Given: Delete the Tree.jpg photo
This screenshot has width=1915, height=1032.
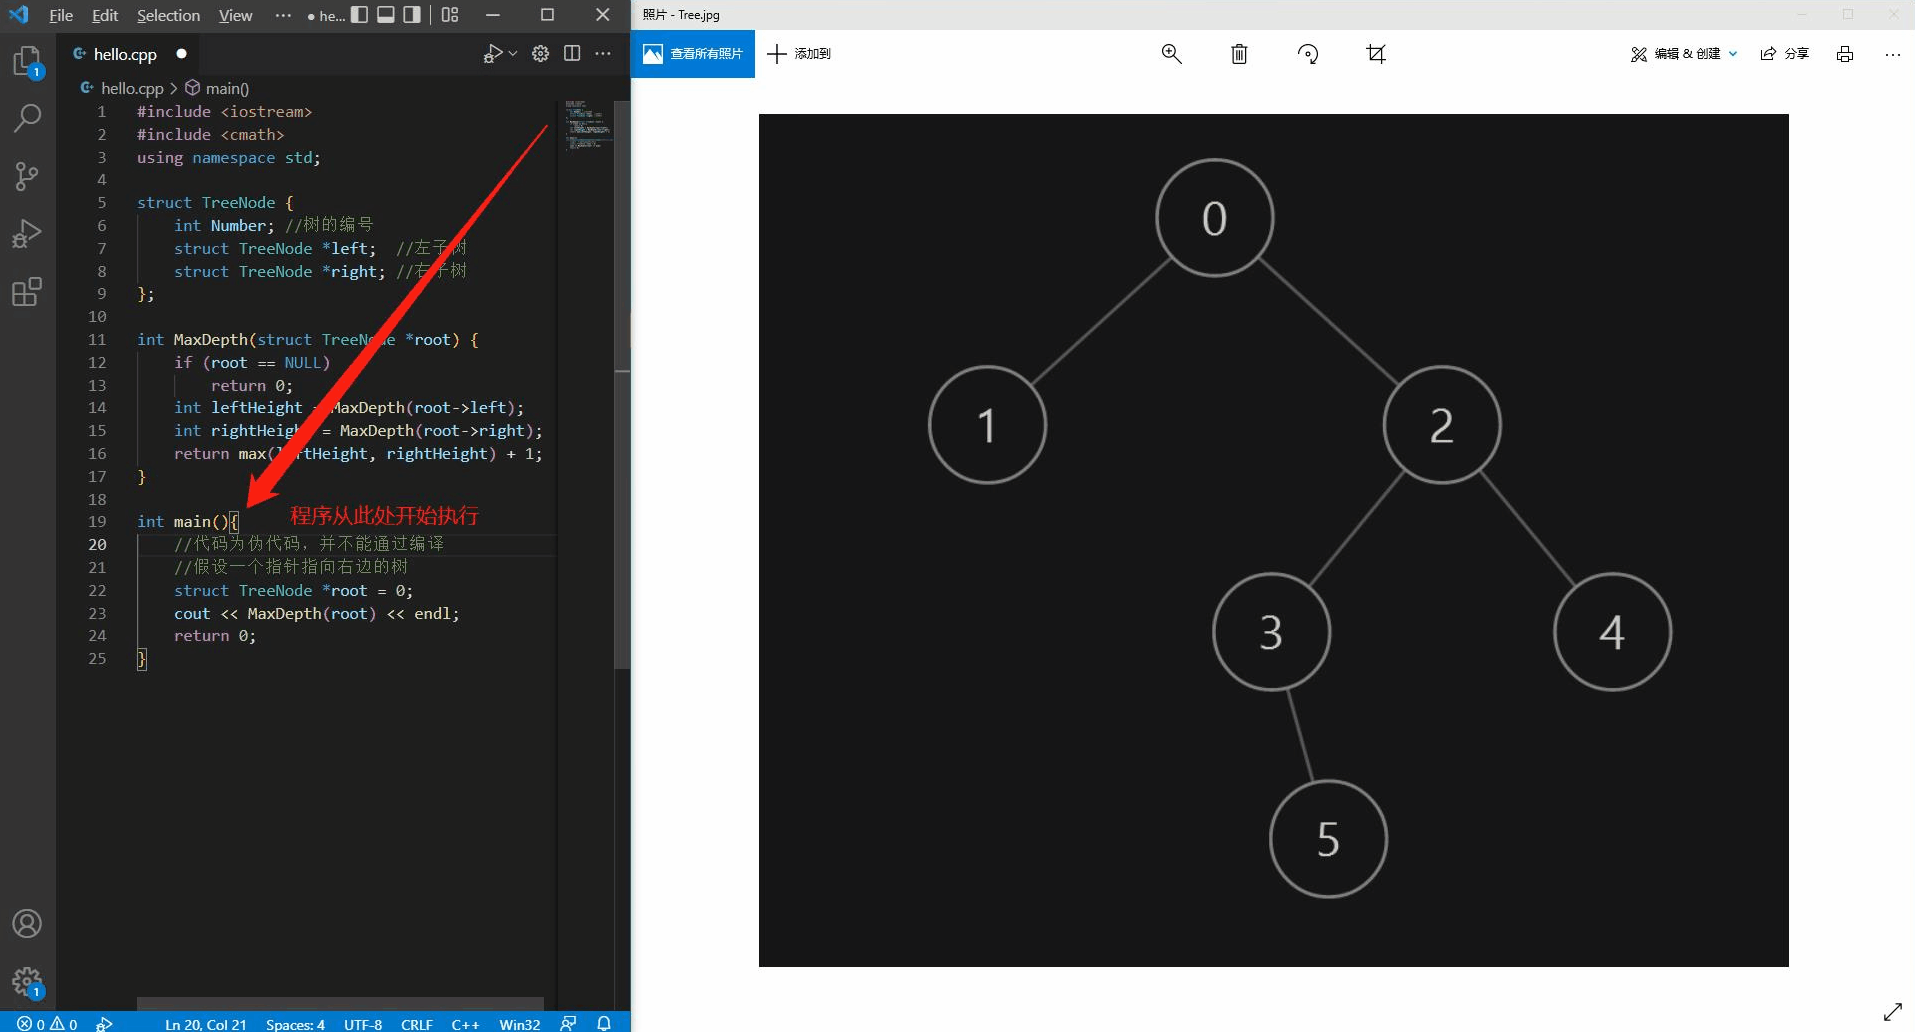Looking at the screenshot, I should click(x=1239, y=54).
